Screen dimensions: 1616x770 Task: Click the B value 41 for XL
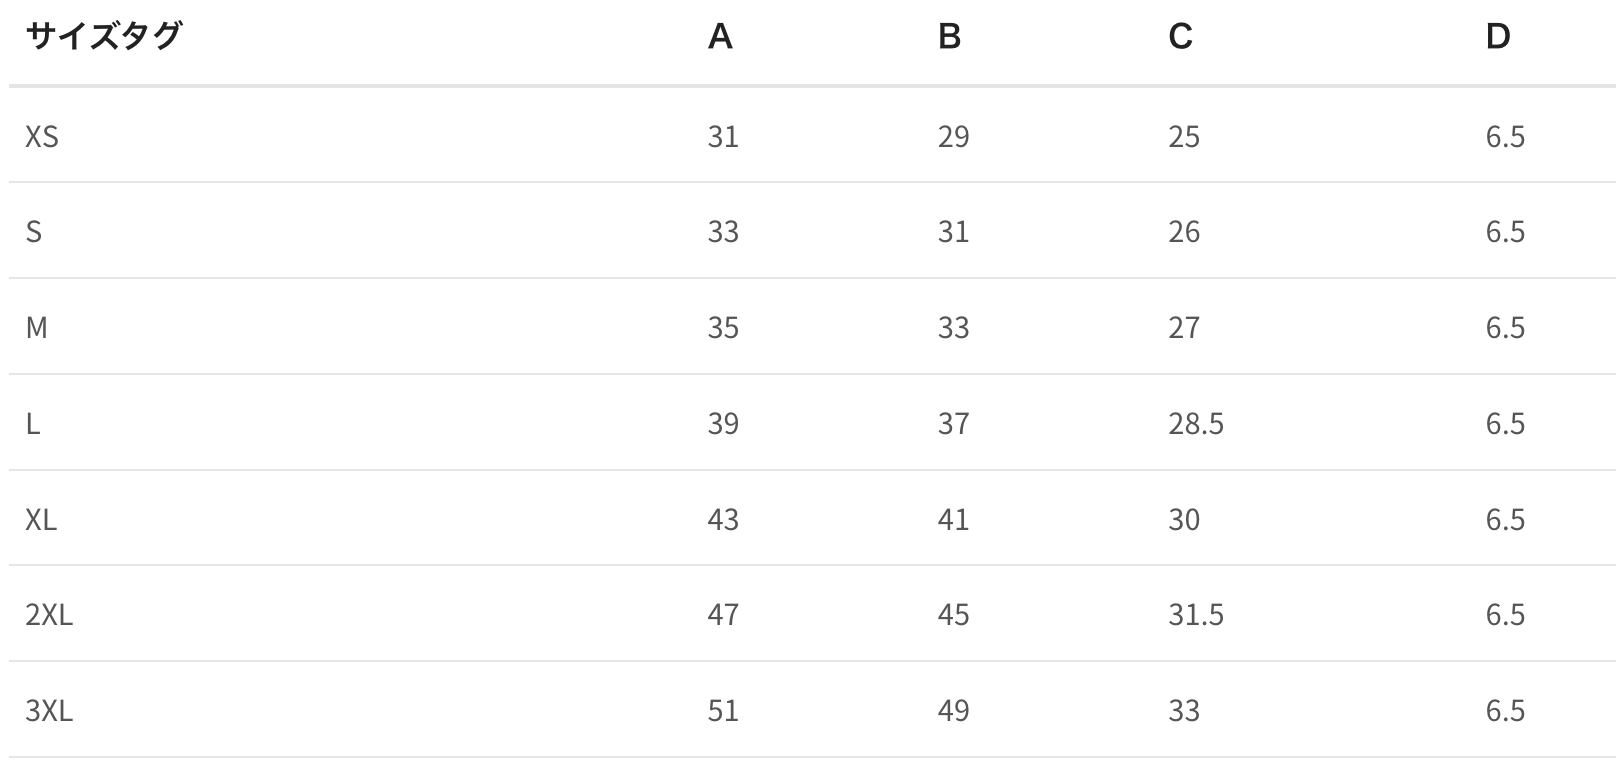click(x=953, y=520)
